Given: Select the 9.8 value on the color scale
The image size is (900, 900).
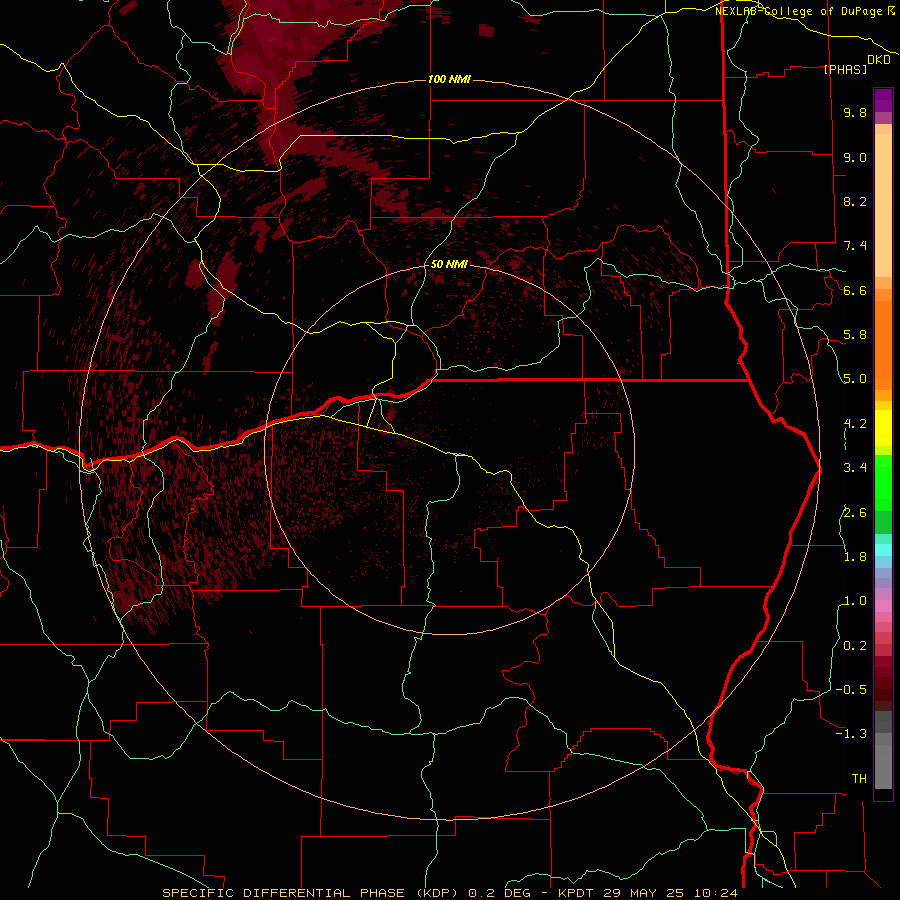Looking at the screenshot, I should (x=855, y=113).
